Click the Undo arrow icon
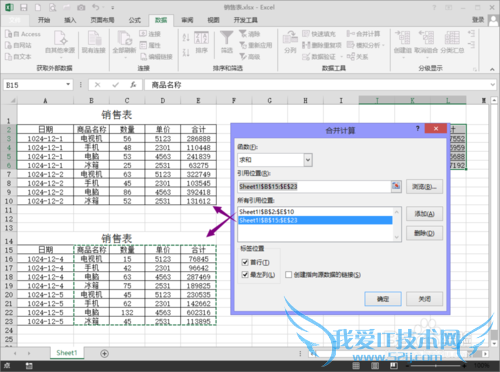 96,7
